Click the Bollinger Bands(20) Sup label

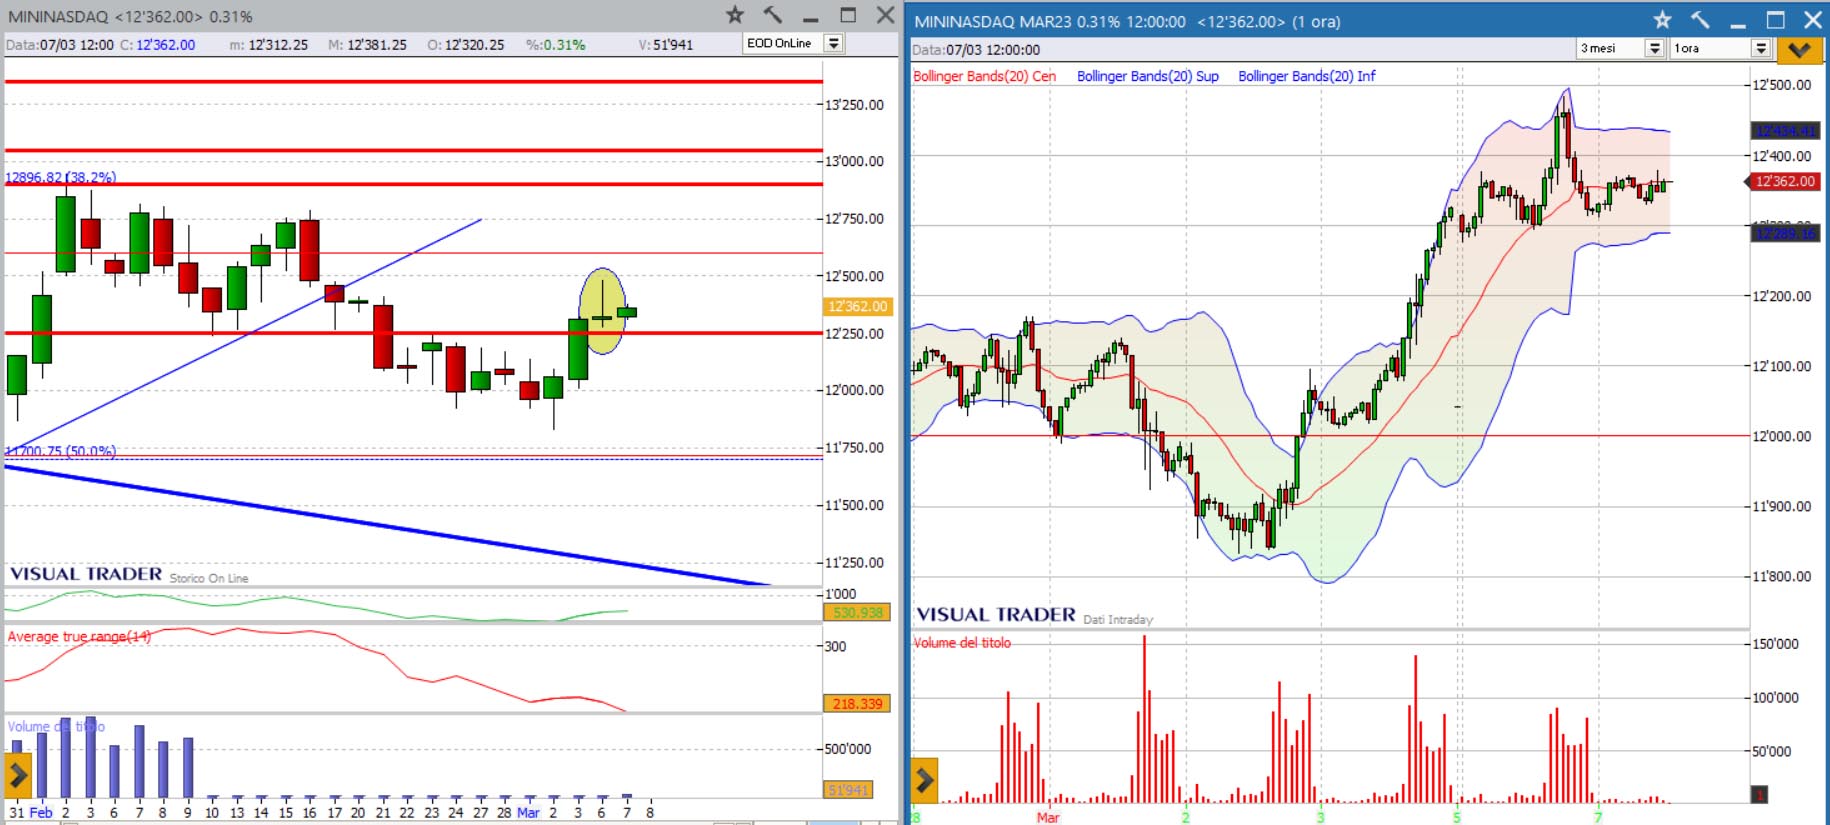pos(1148,76)
